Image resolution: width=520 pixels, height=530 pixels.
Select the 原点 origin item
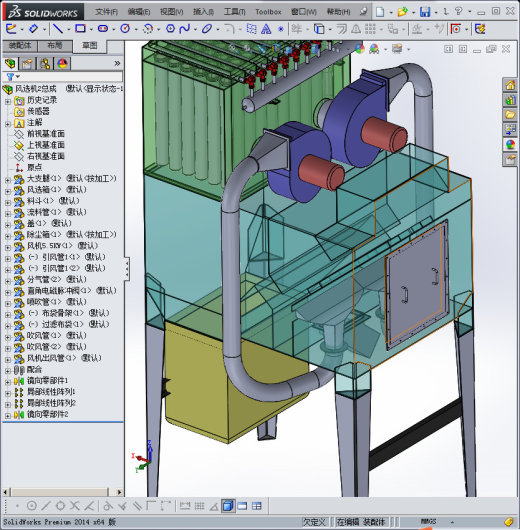34,167
